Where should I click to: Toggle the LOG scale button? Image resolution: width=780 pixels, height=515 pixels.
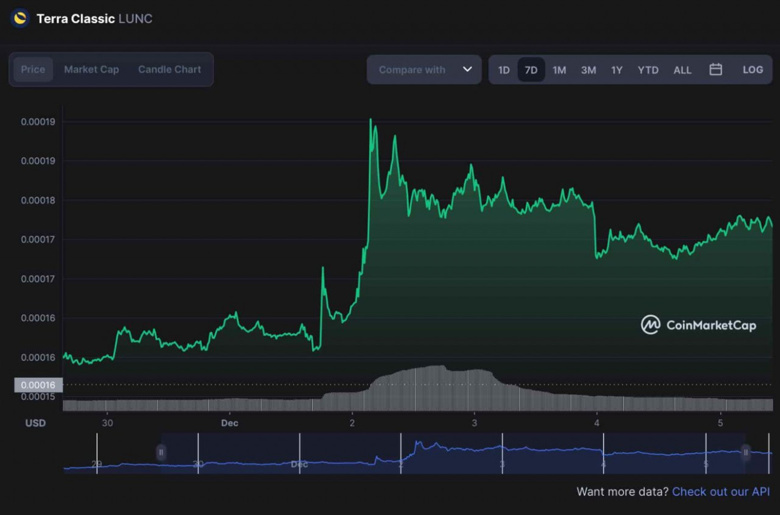[x=752, y=70]
